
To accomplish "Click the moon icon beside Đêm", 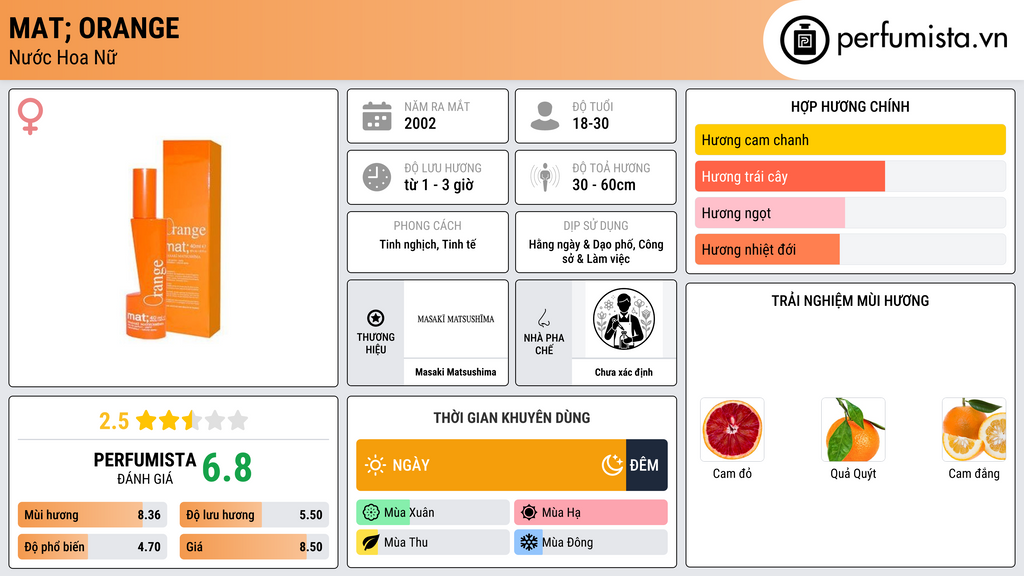I will click(x=612, y=465).
